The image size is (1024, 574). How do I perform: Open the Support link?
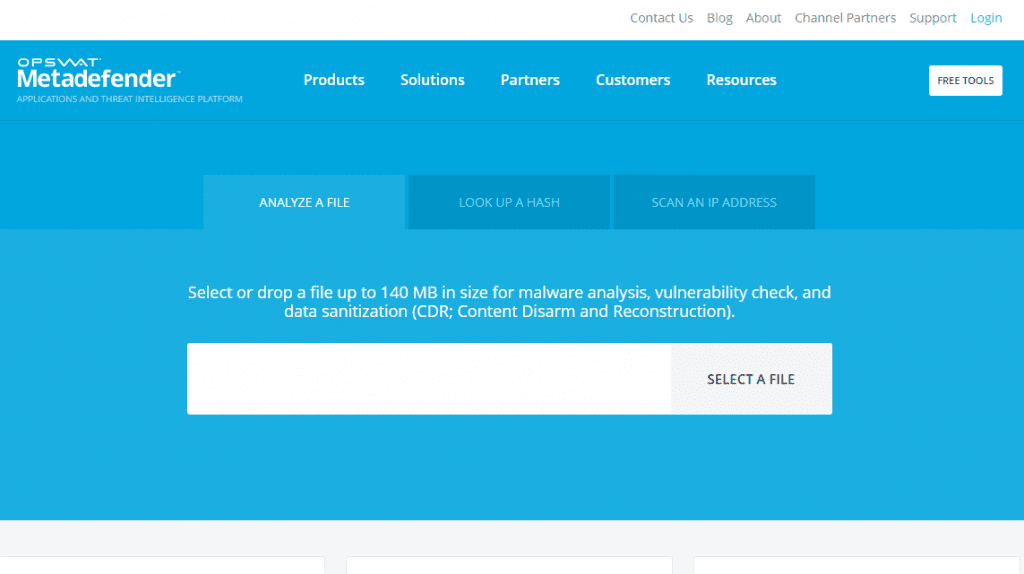pyautogui.click(x=933, y=18)
